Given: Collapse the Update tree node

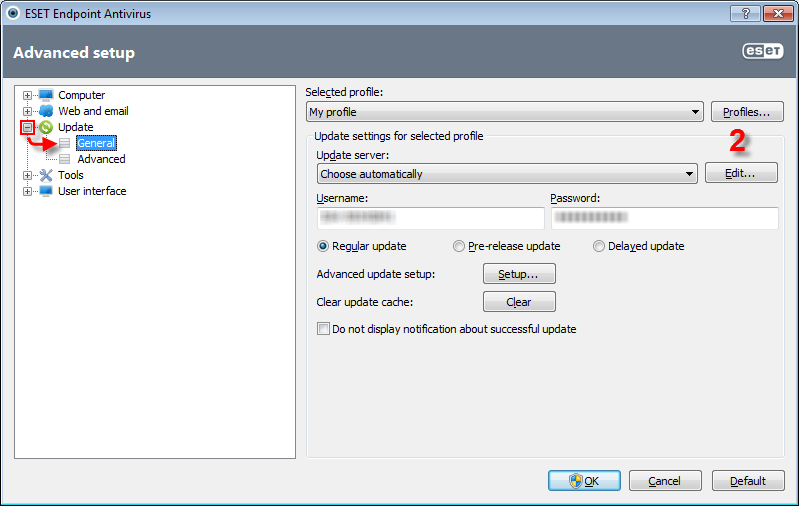Looking at the screenshot, I should (28, 127).
